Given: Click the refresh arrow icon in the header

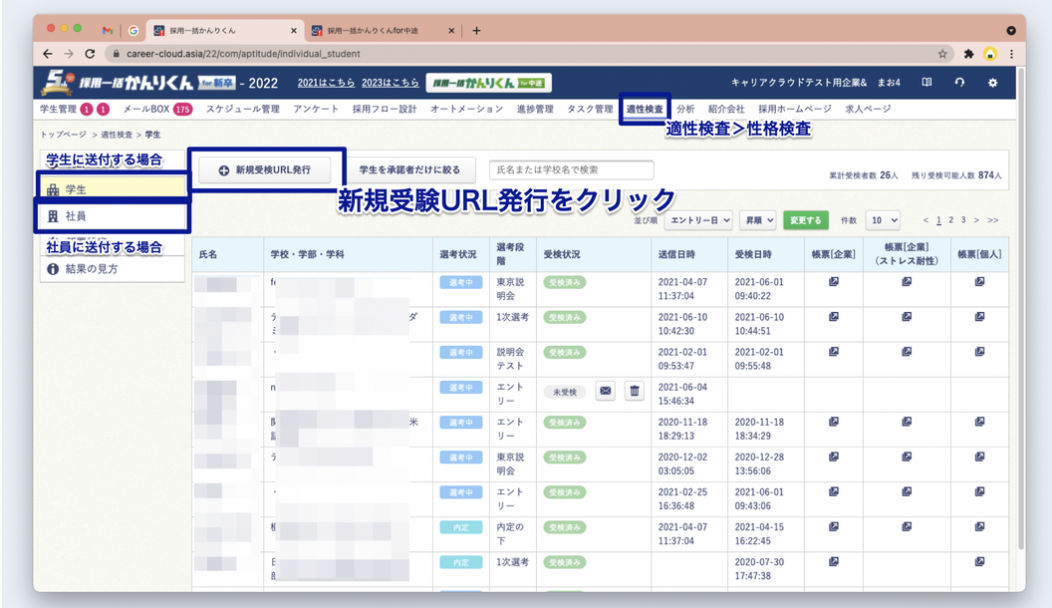Looking at the screenshot, I should coord(960,82).
